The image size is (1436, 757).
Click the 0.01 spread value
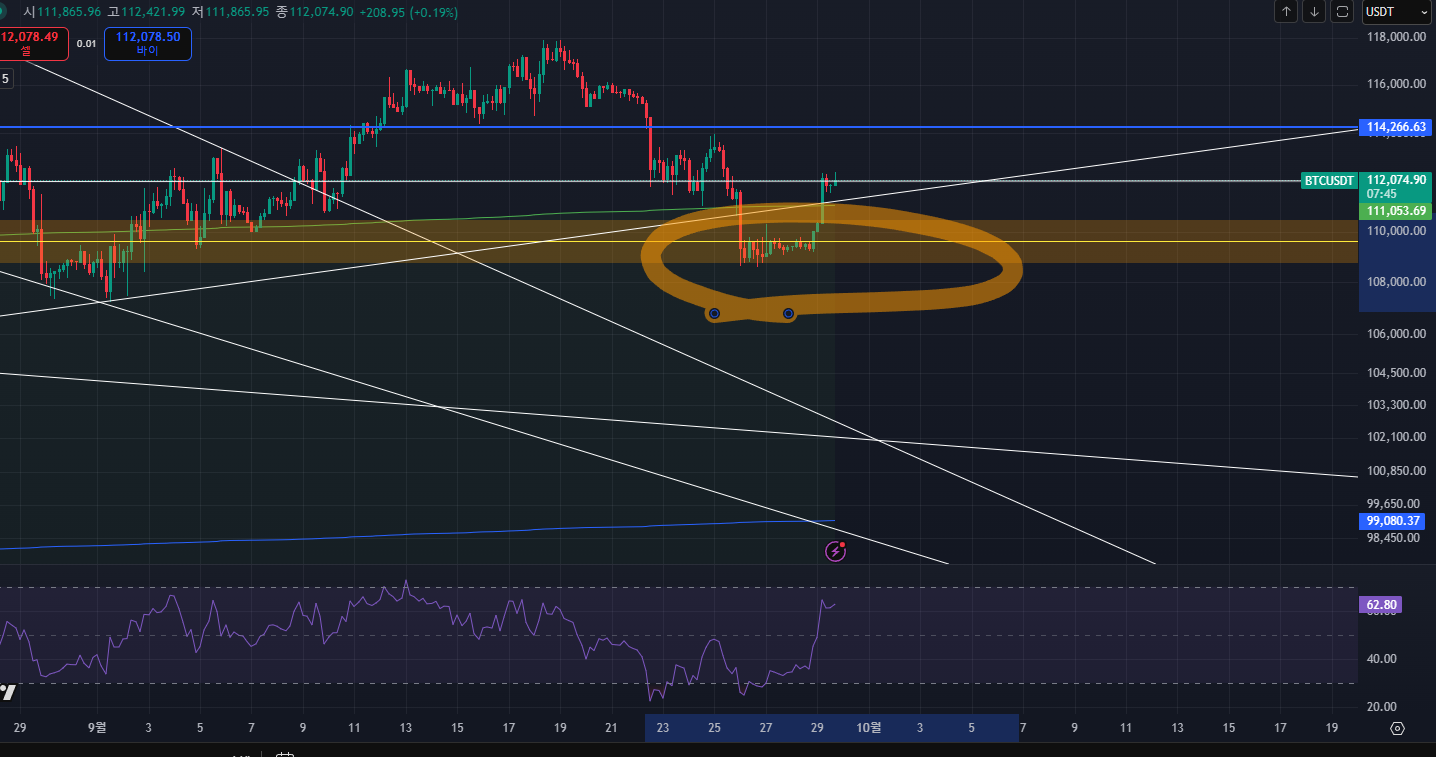(87, 44)
